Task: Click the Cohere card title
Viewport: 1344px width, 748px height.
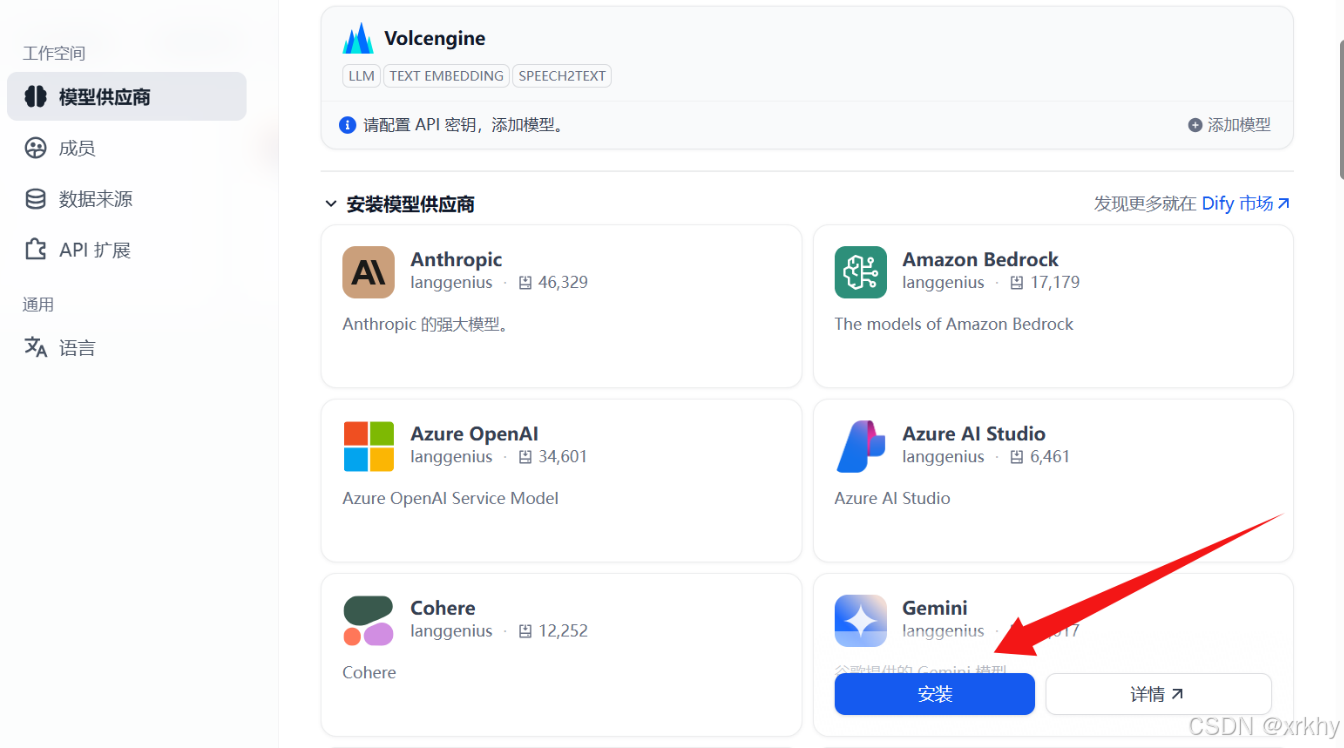Action: (443, 607)
